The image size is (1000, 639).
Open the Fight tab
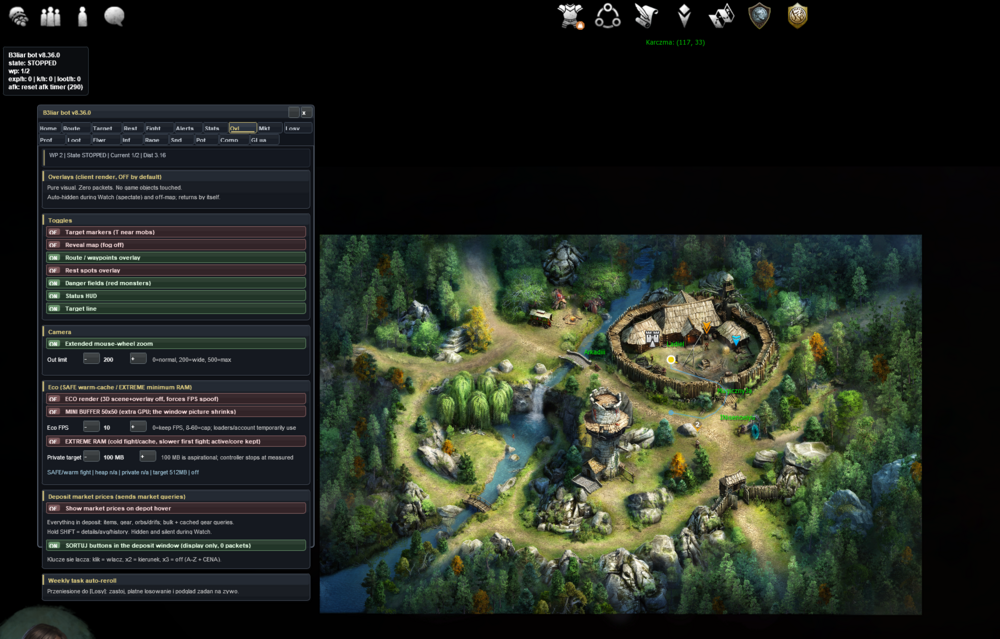pyautogui.click(x=159, y=128)
